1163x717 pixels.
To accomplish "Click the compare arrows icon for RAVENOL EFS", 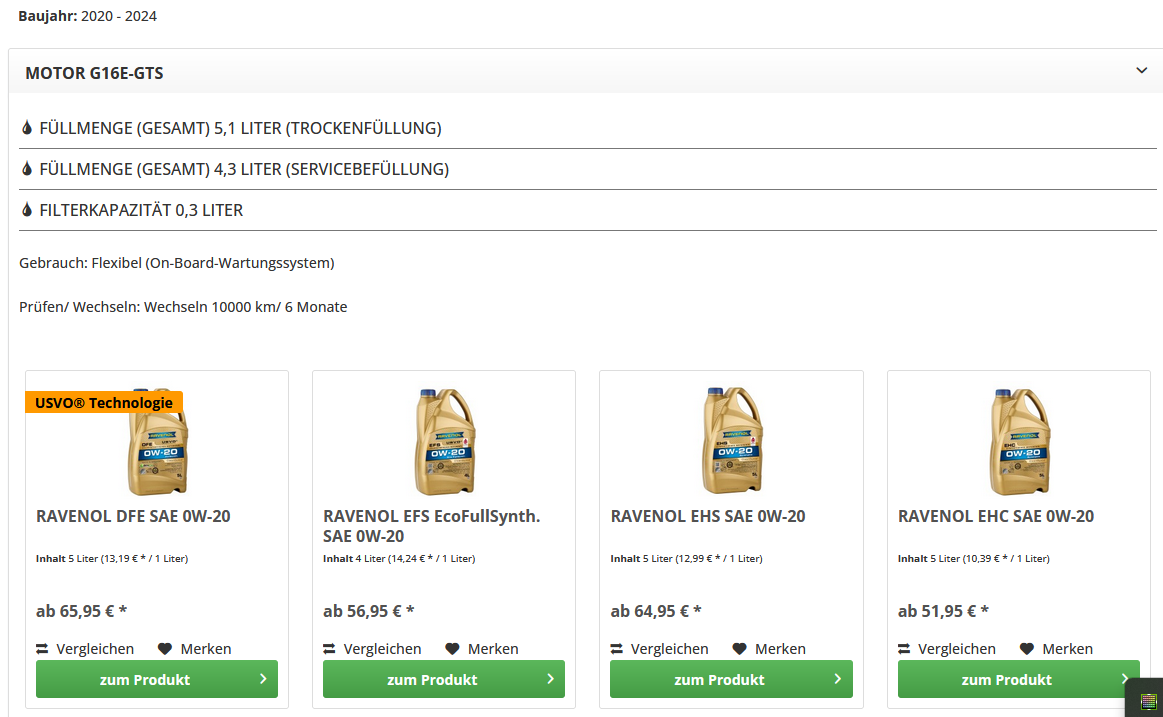I will click(x=329, y=649).
